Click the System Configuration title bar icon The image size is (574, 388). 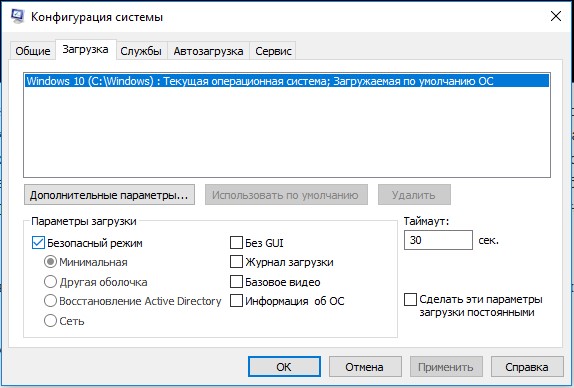click(17, 16)
